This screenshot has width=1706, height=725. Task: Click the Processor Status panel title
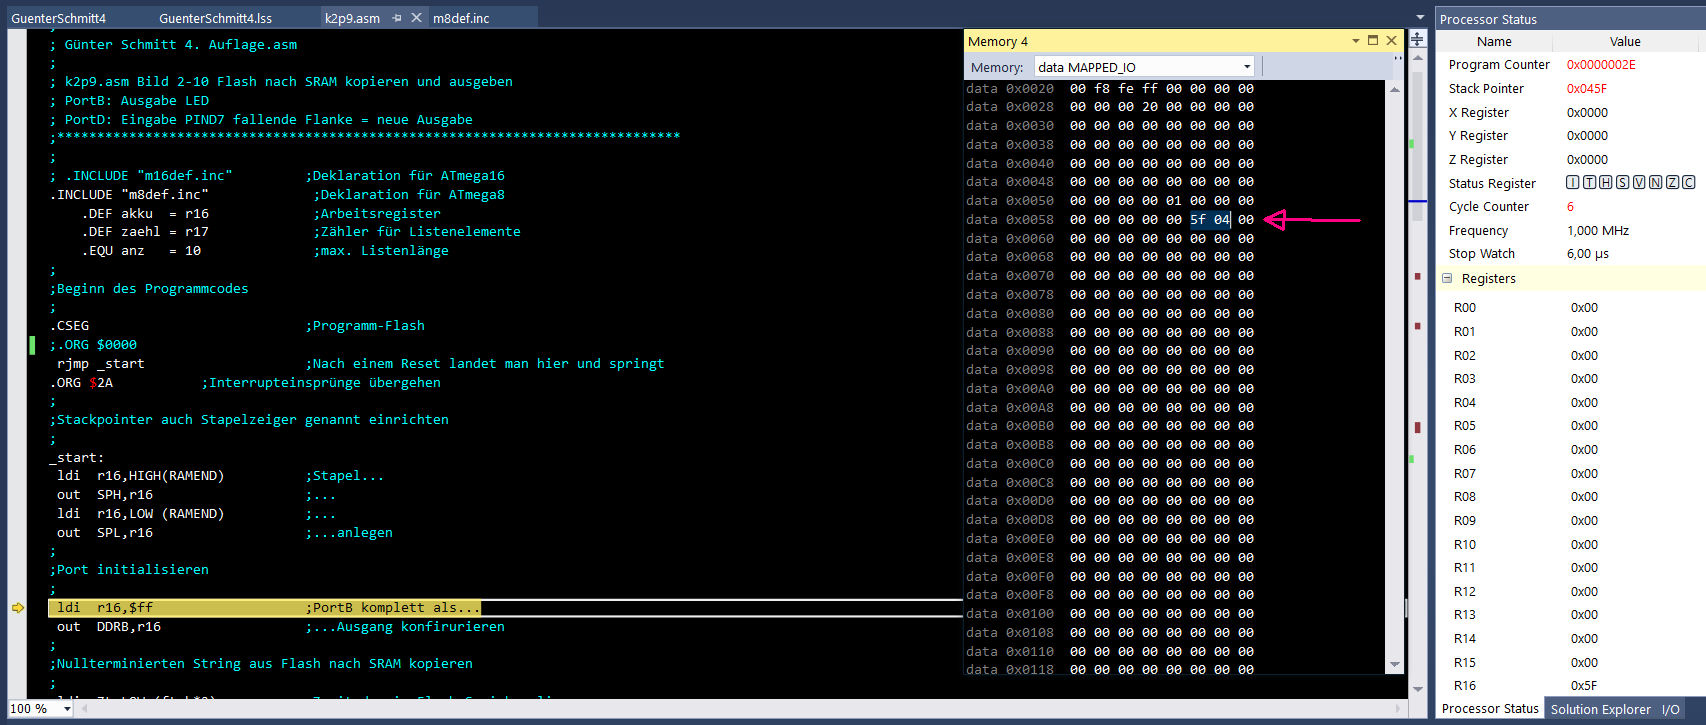click(1488, 19)
